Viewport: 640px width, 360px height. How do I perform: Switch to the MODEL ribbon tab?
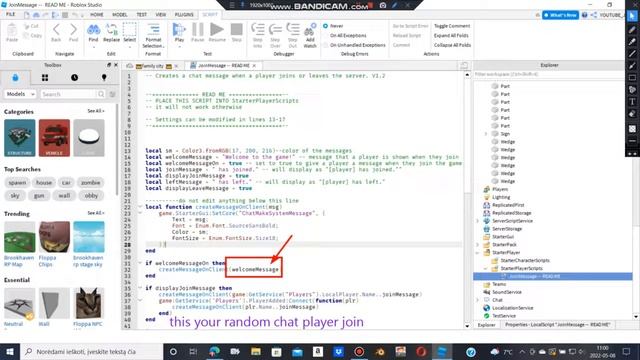(120, 15)
